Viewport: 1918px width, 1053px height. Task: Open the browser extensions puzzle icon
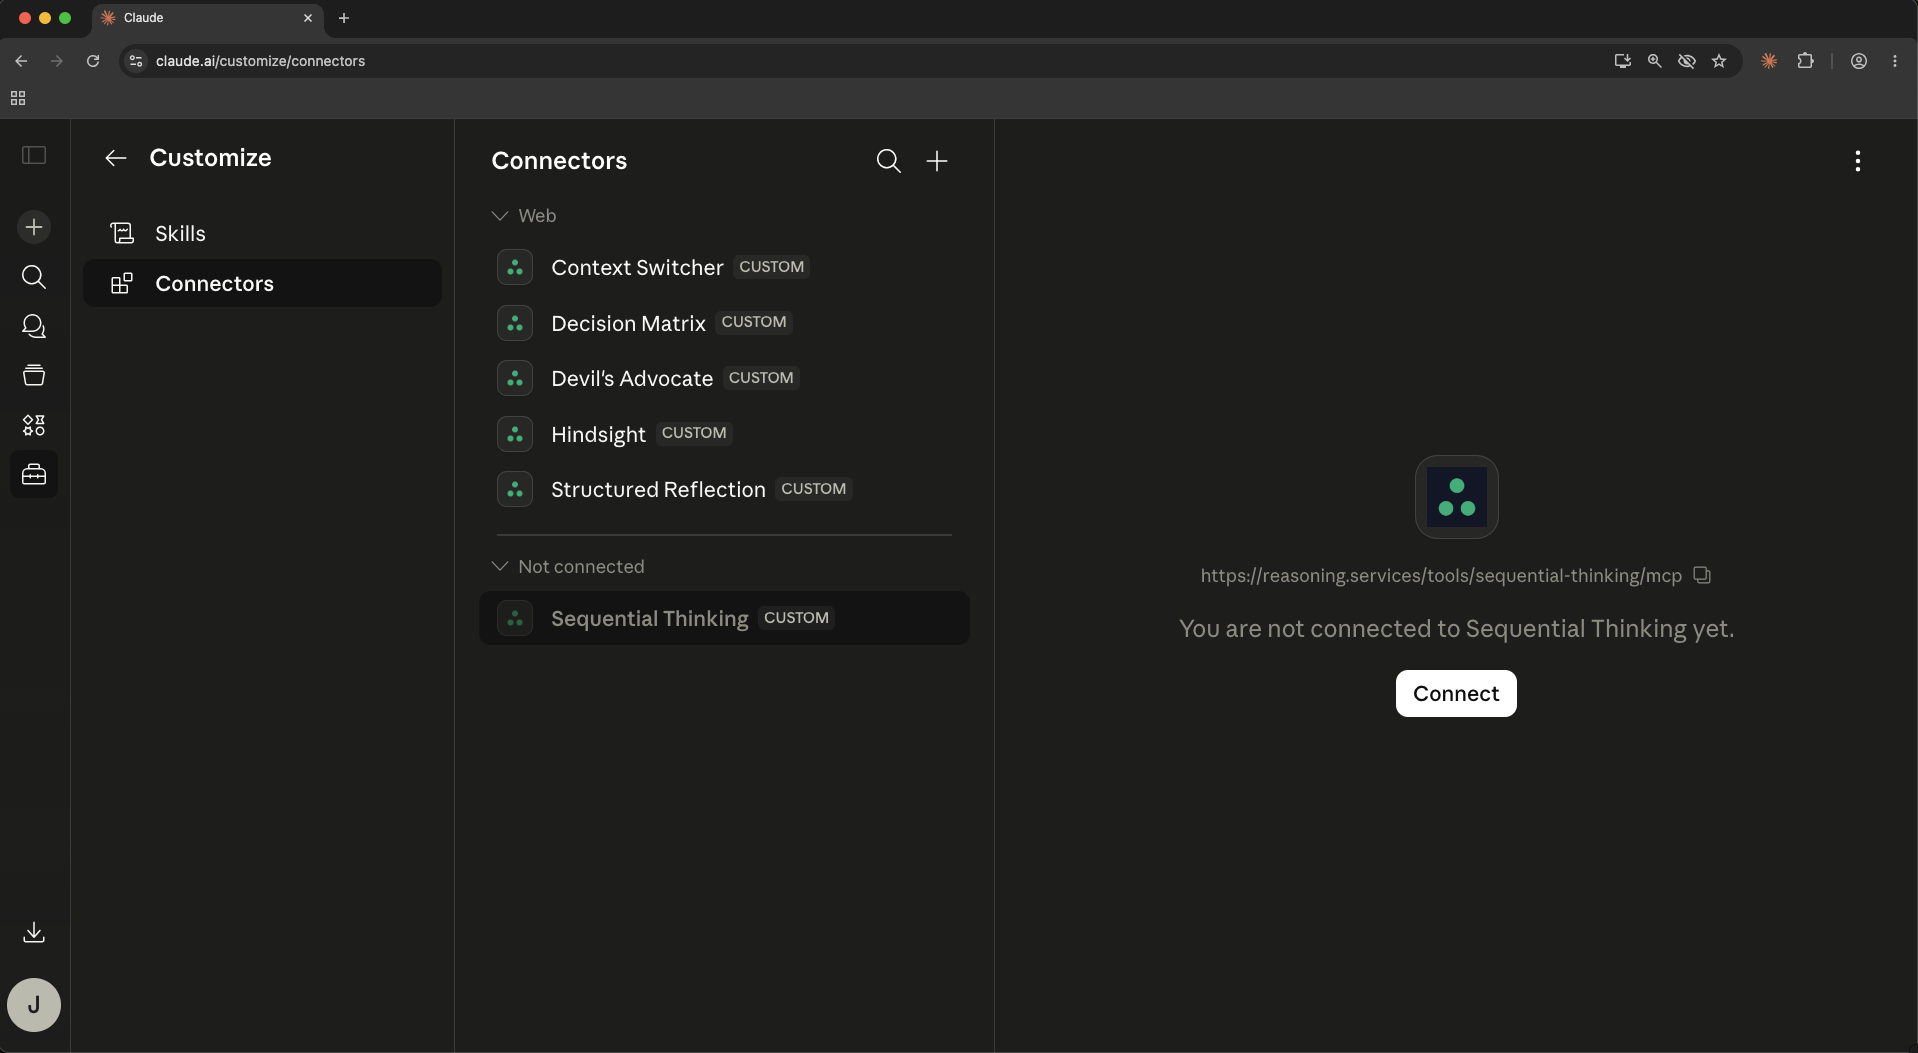click(x=1805, y=61)
